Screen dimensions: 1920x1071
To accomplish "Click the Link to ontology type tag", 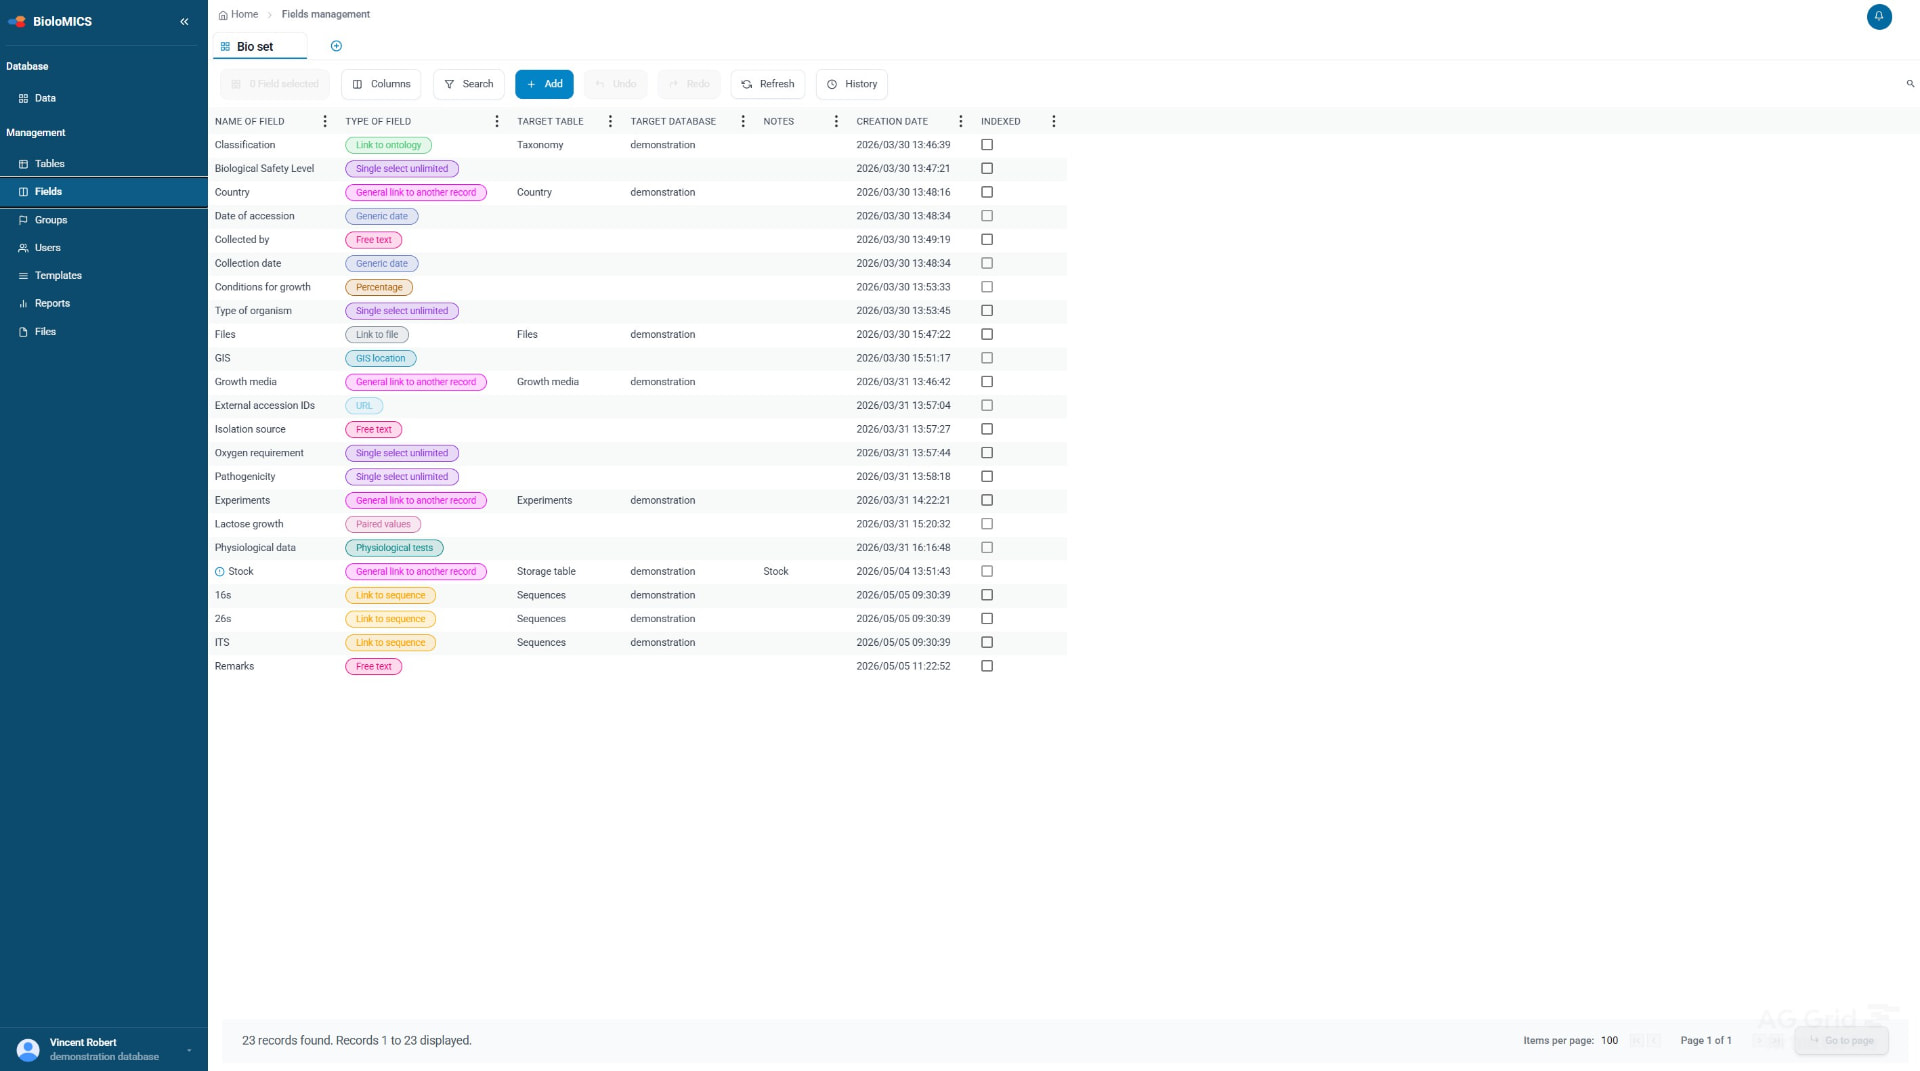I will (389, 145).
